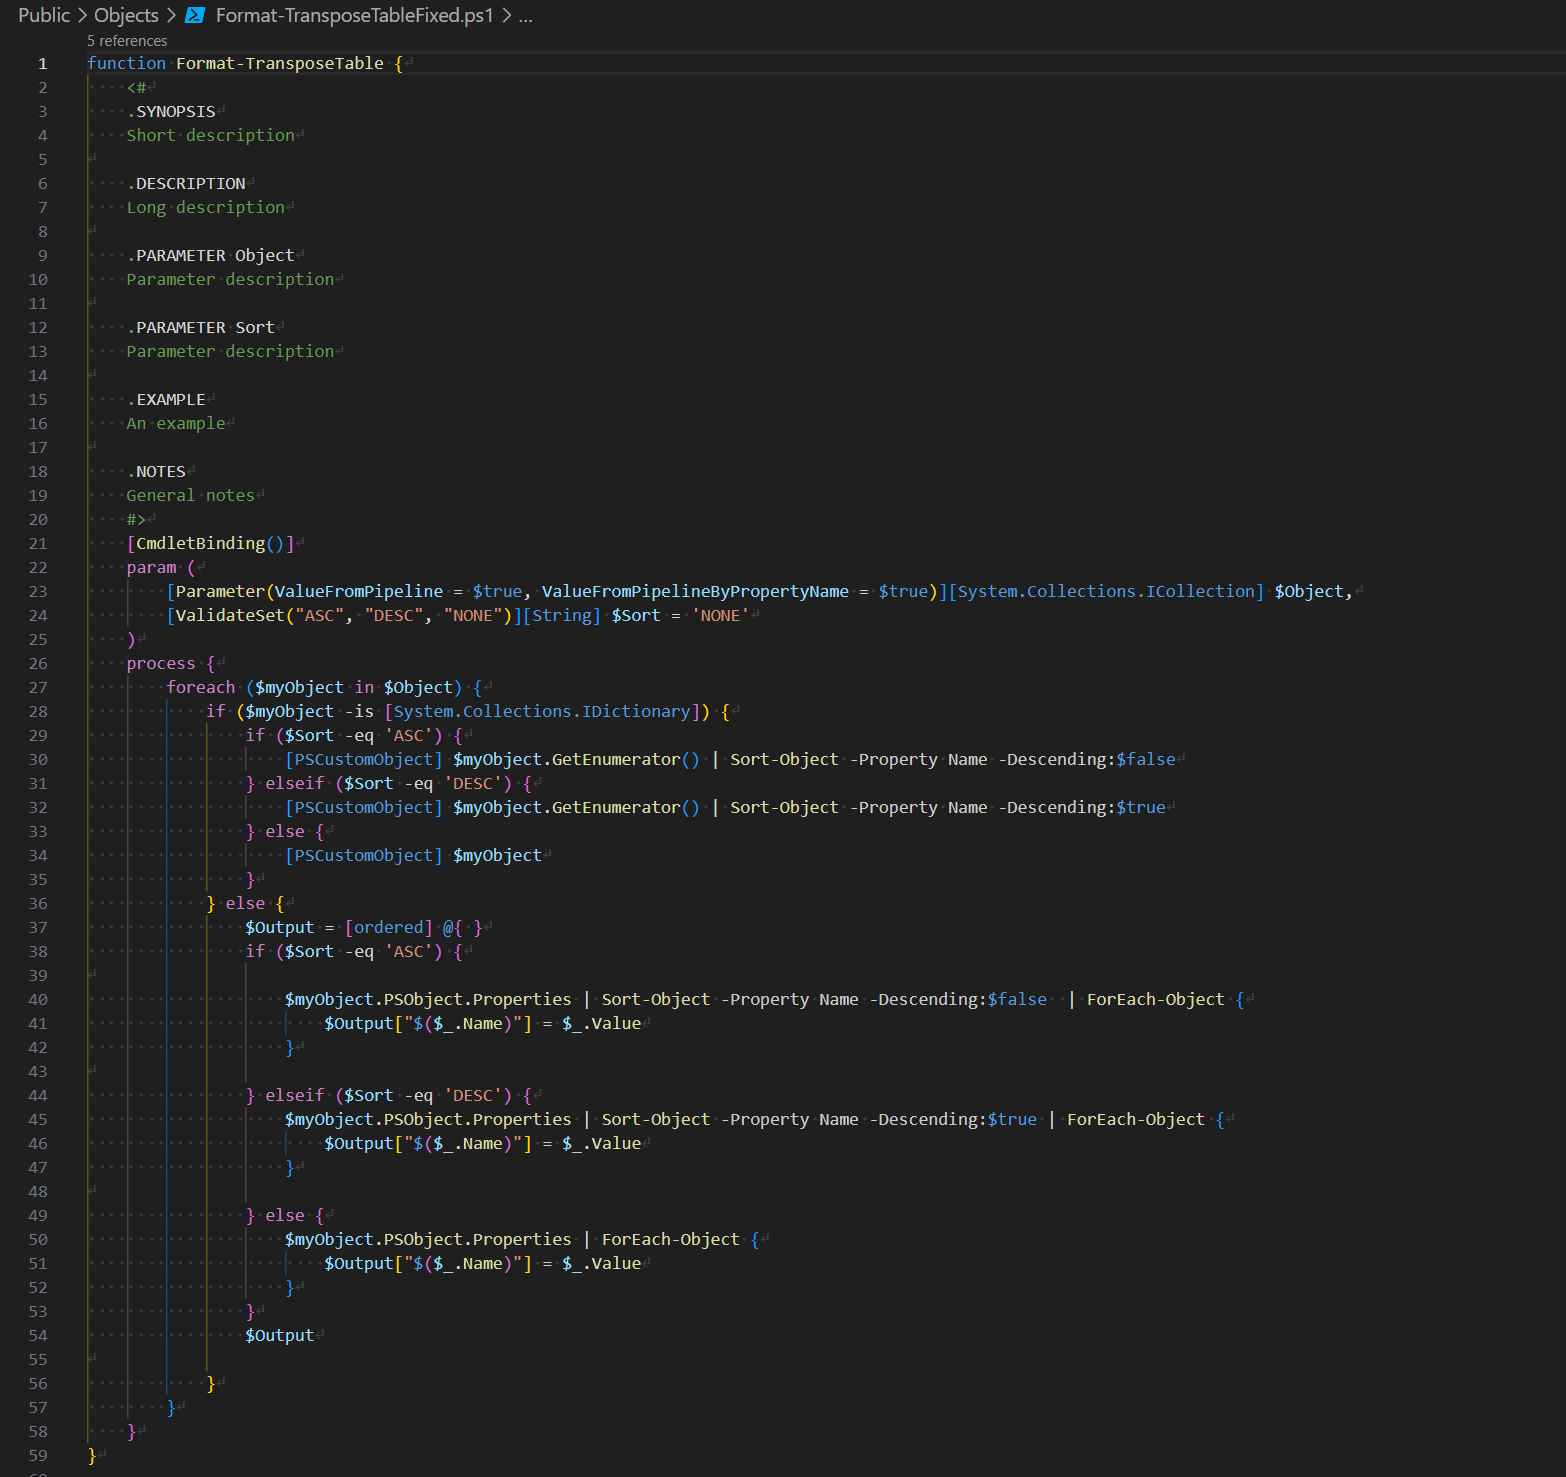This screenshot has height=1477, width=1566.
Task: Place cursor on the function keyword
Action: (126, 62)
